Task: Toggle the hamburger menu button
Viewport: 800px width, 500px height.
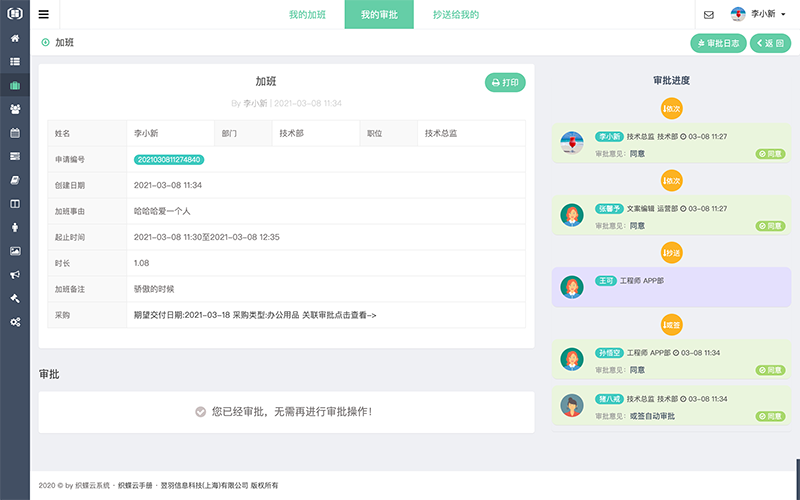Action: tap(44, 14)
